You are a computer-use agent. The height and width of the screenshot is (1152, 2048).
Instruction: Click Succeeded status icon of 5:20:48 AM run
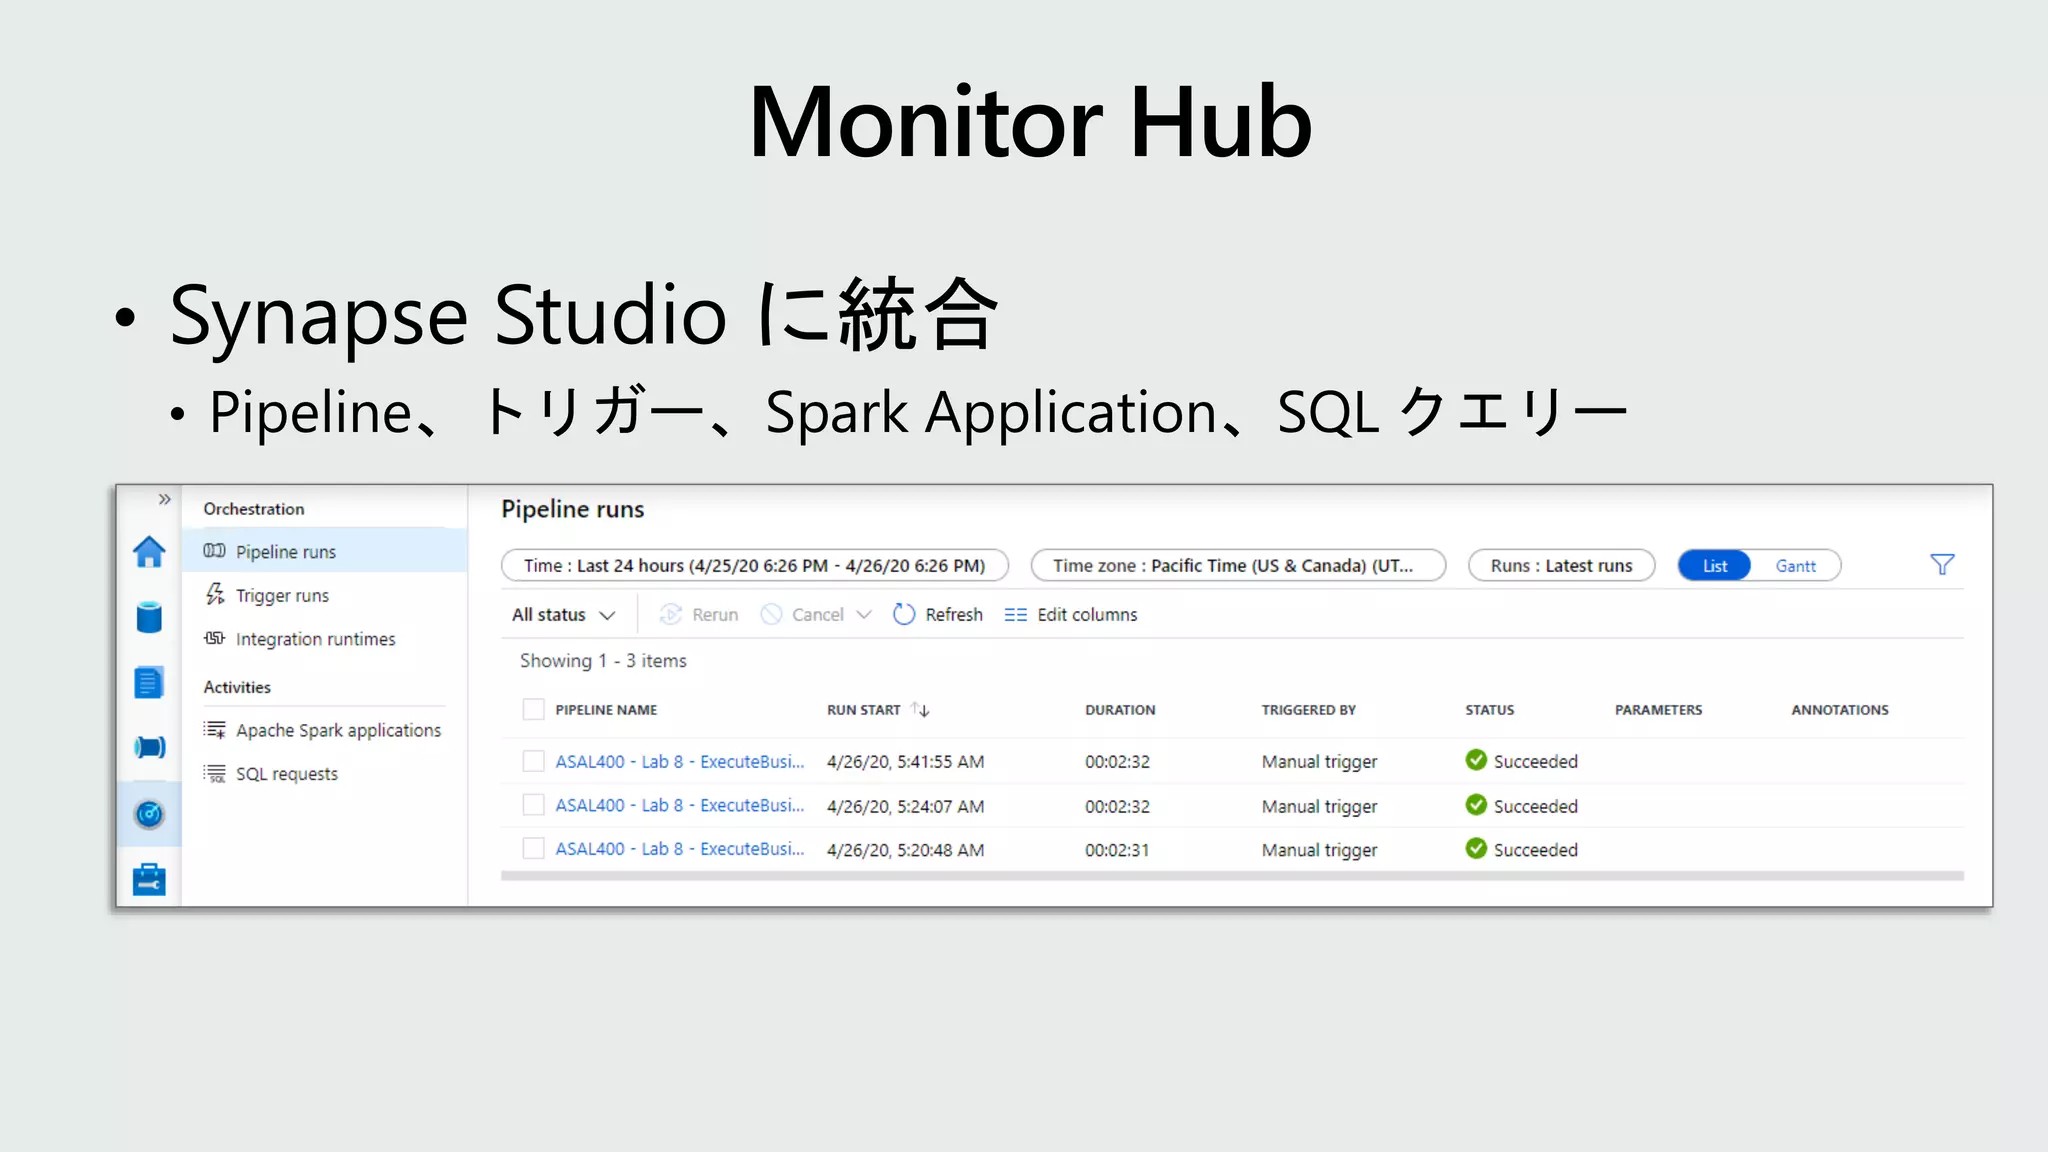1476,848
